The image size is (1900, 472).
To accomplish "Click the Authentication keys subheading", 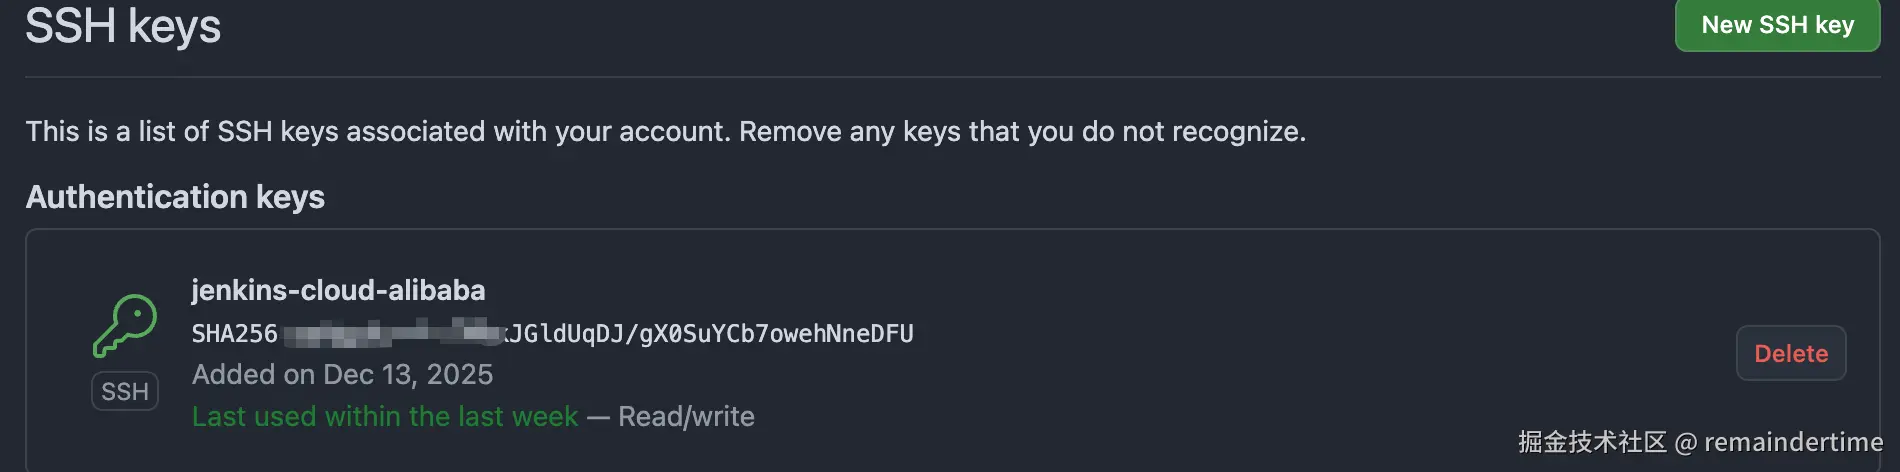I will 175,197.
